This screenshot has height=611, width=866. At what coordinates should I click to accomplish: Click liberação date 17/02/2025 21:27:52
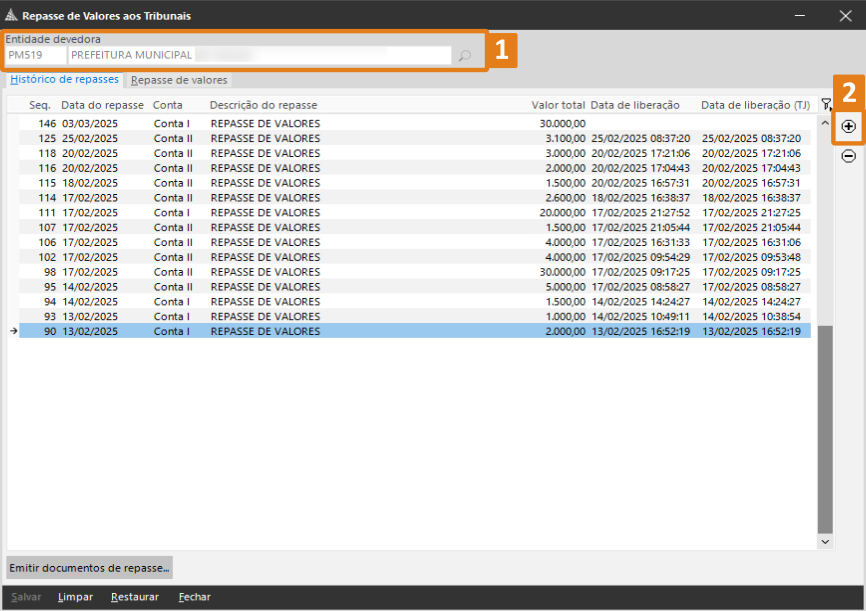point(641,213)
